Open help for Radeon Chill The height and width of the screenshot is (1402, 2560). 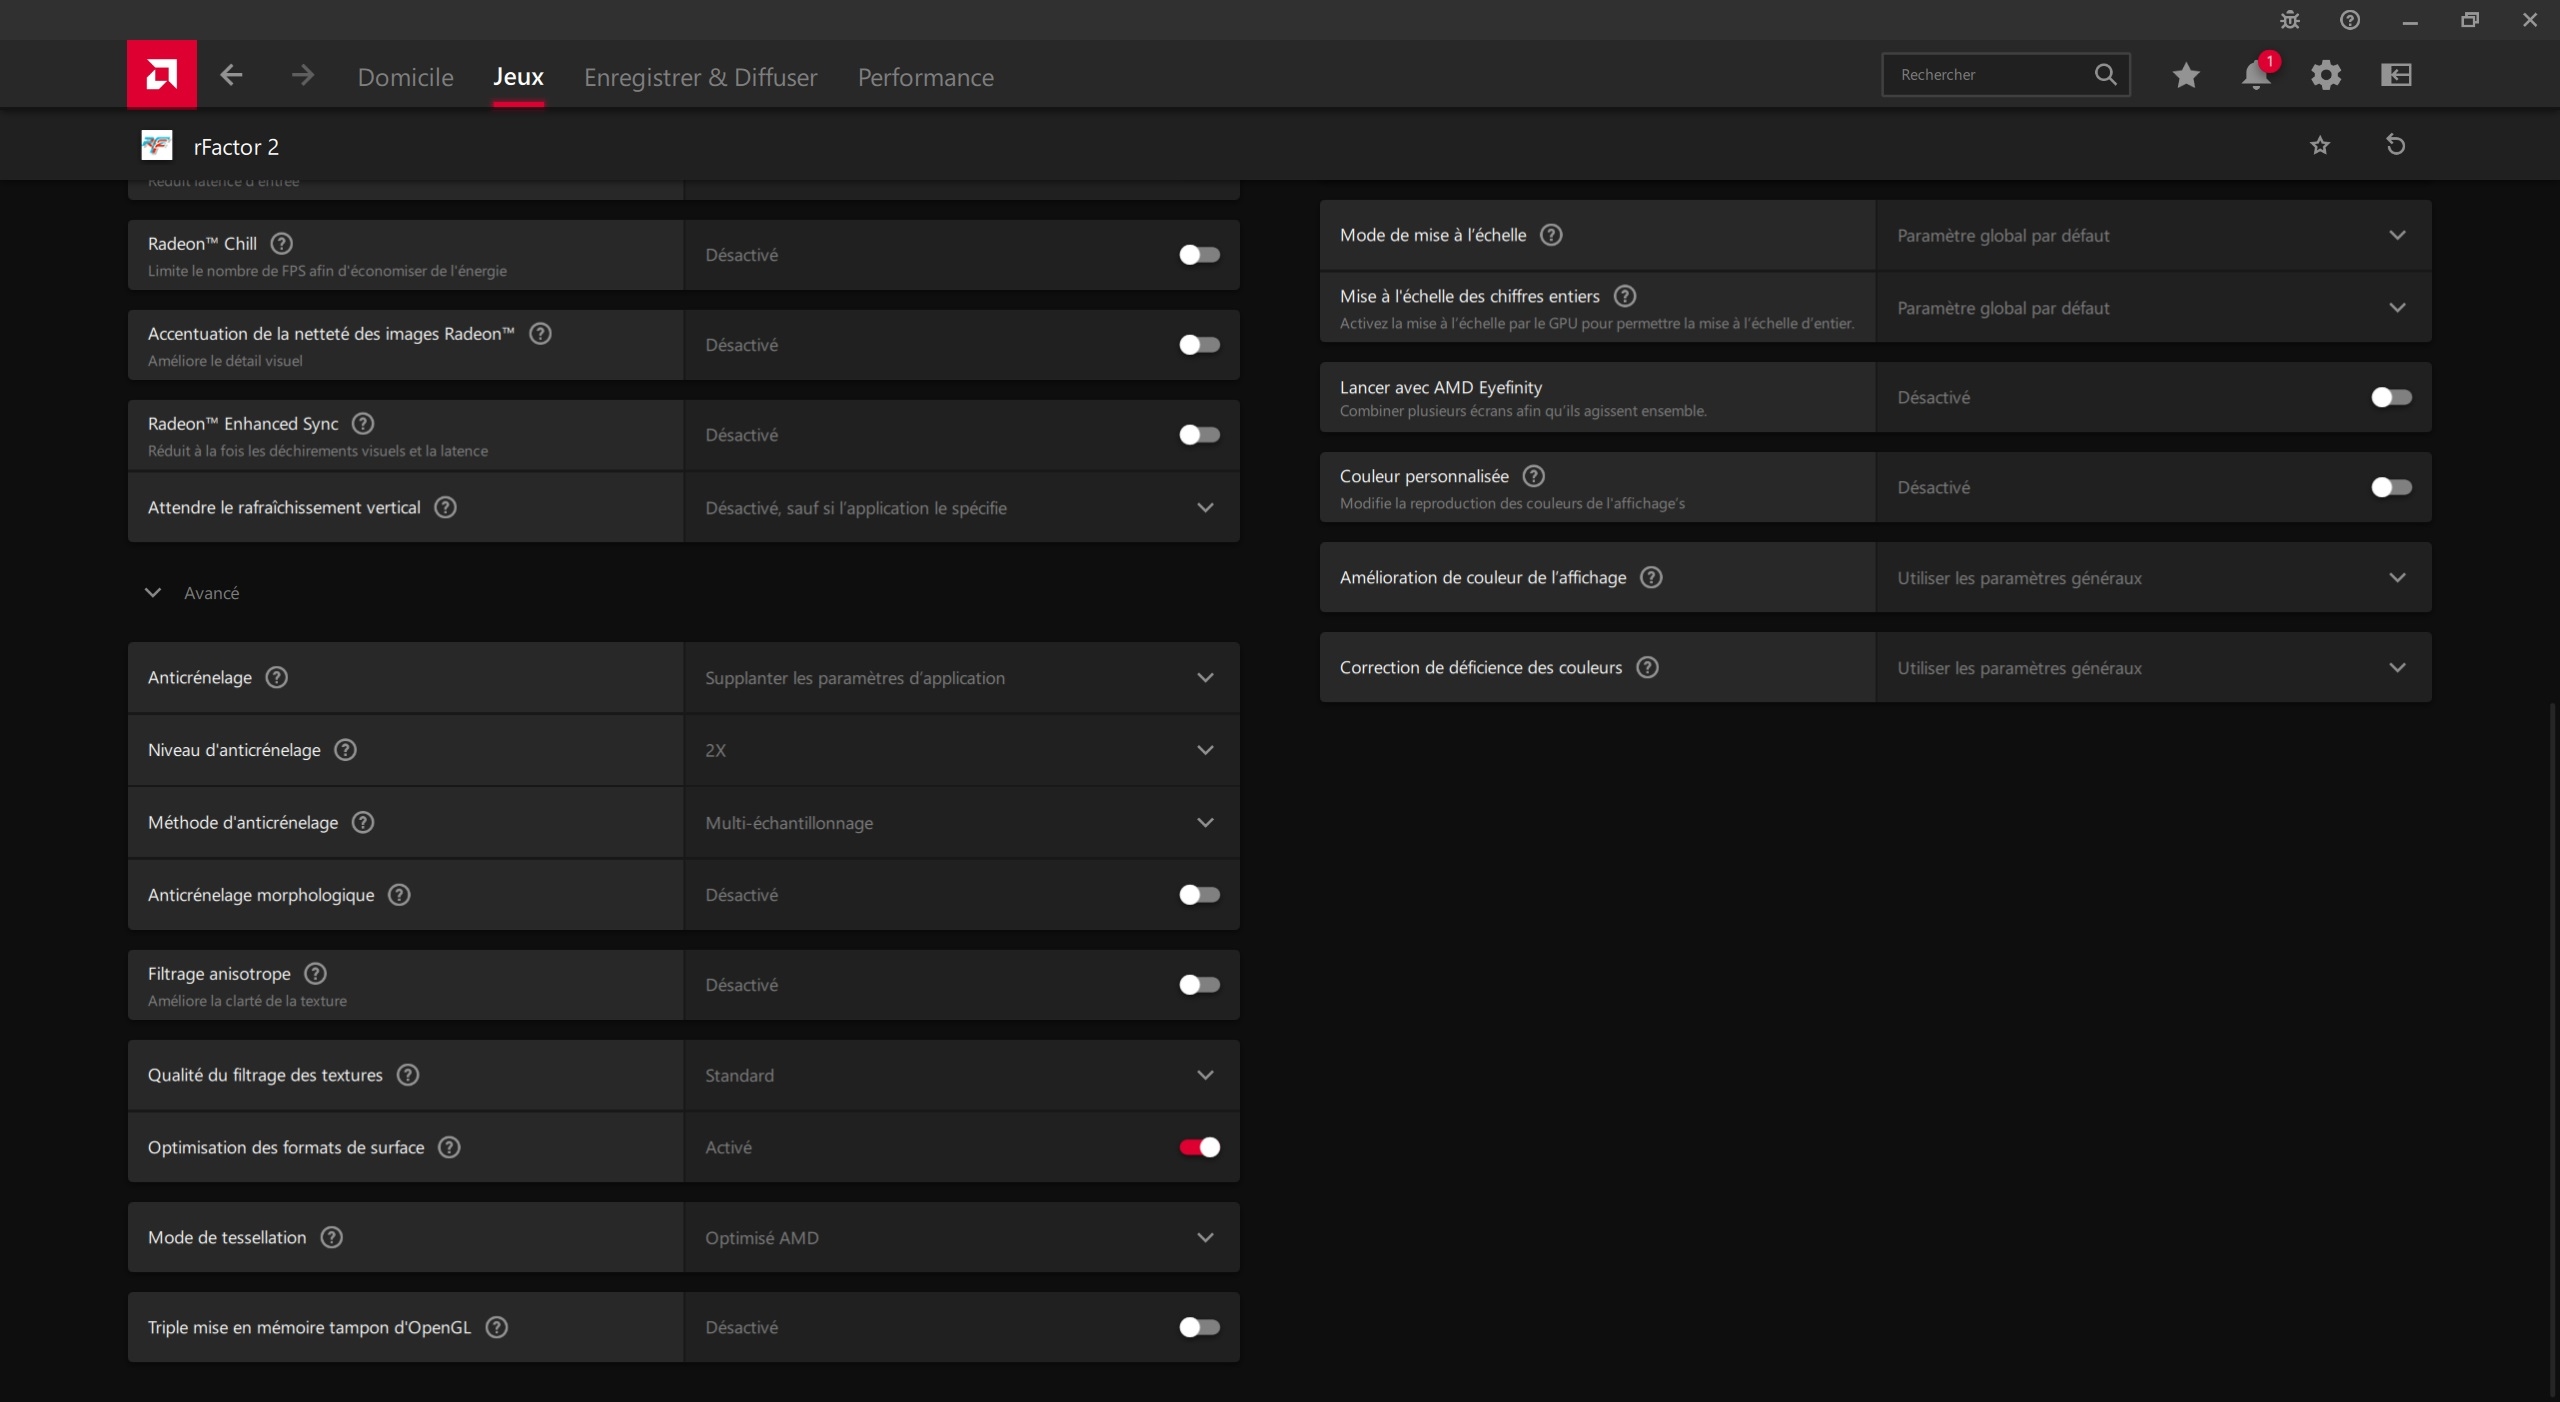pyautogui.click(x=282, y=243)
